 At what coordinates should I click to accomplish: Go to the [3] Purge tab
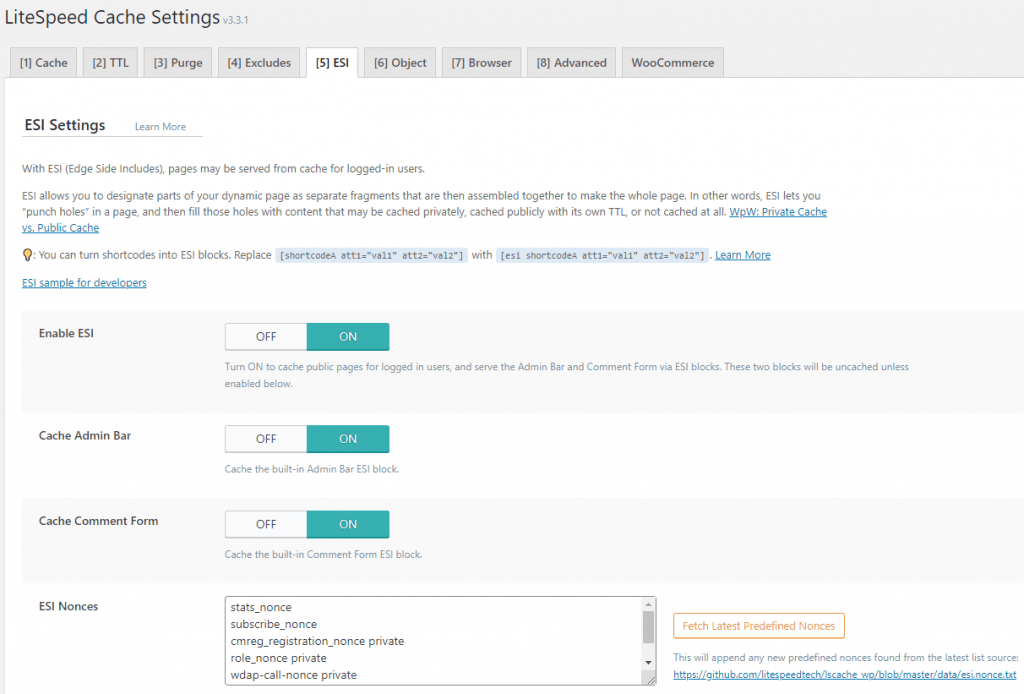click(x=178, y=62)
